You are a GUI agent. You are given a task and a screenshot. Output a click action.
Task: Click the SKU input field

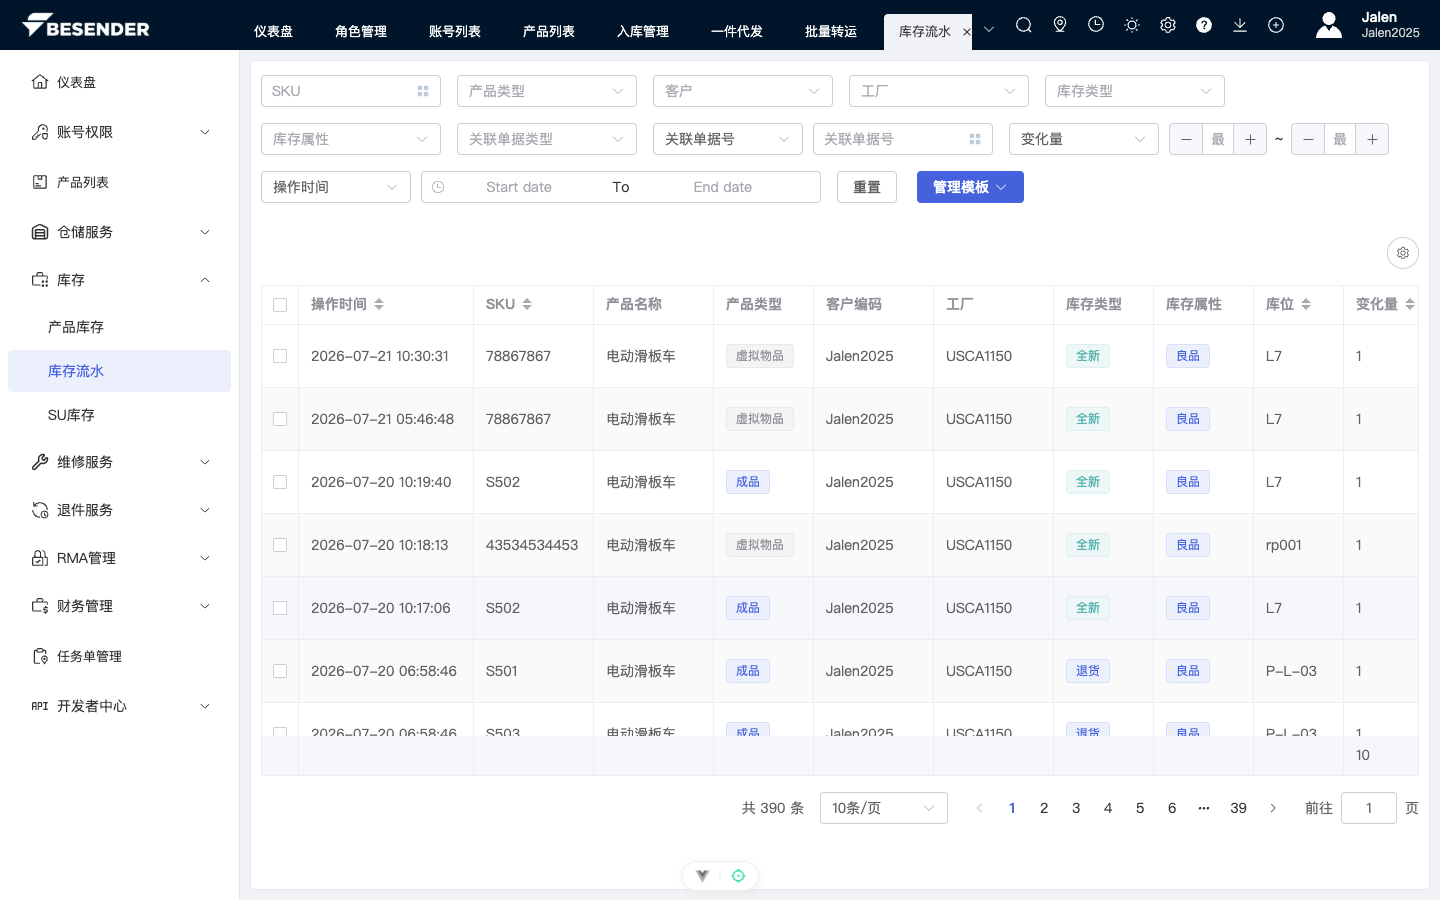coord(351,91)
